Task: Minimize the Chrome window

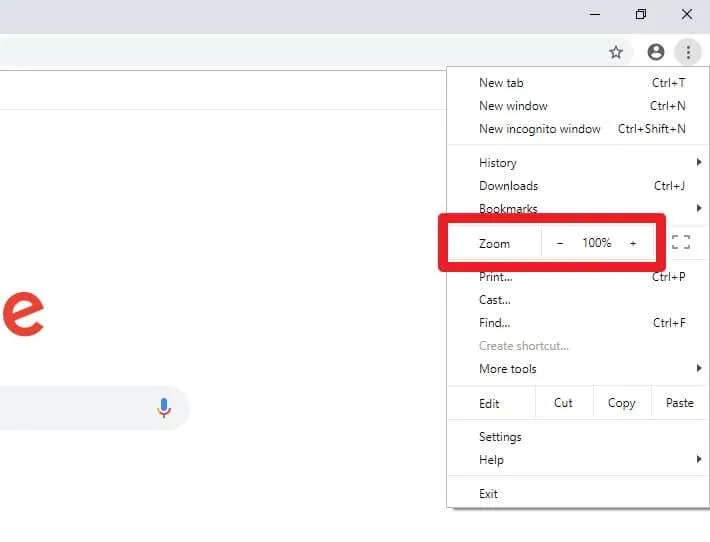Action: (x=595, y=14)
